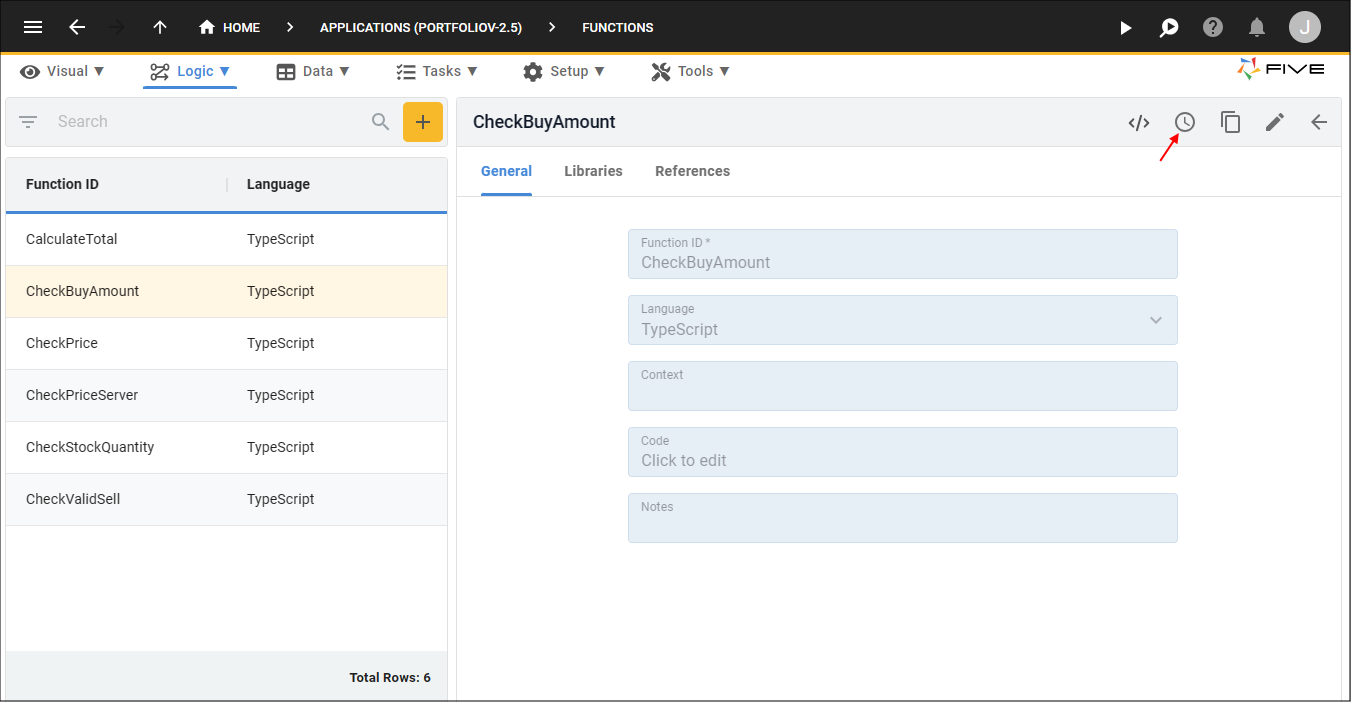The width and height of the screenshot is (1351, 702).
Task: Select the CheckValidSell function row
Action: (x=226, y=499)
